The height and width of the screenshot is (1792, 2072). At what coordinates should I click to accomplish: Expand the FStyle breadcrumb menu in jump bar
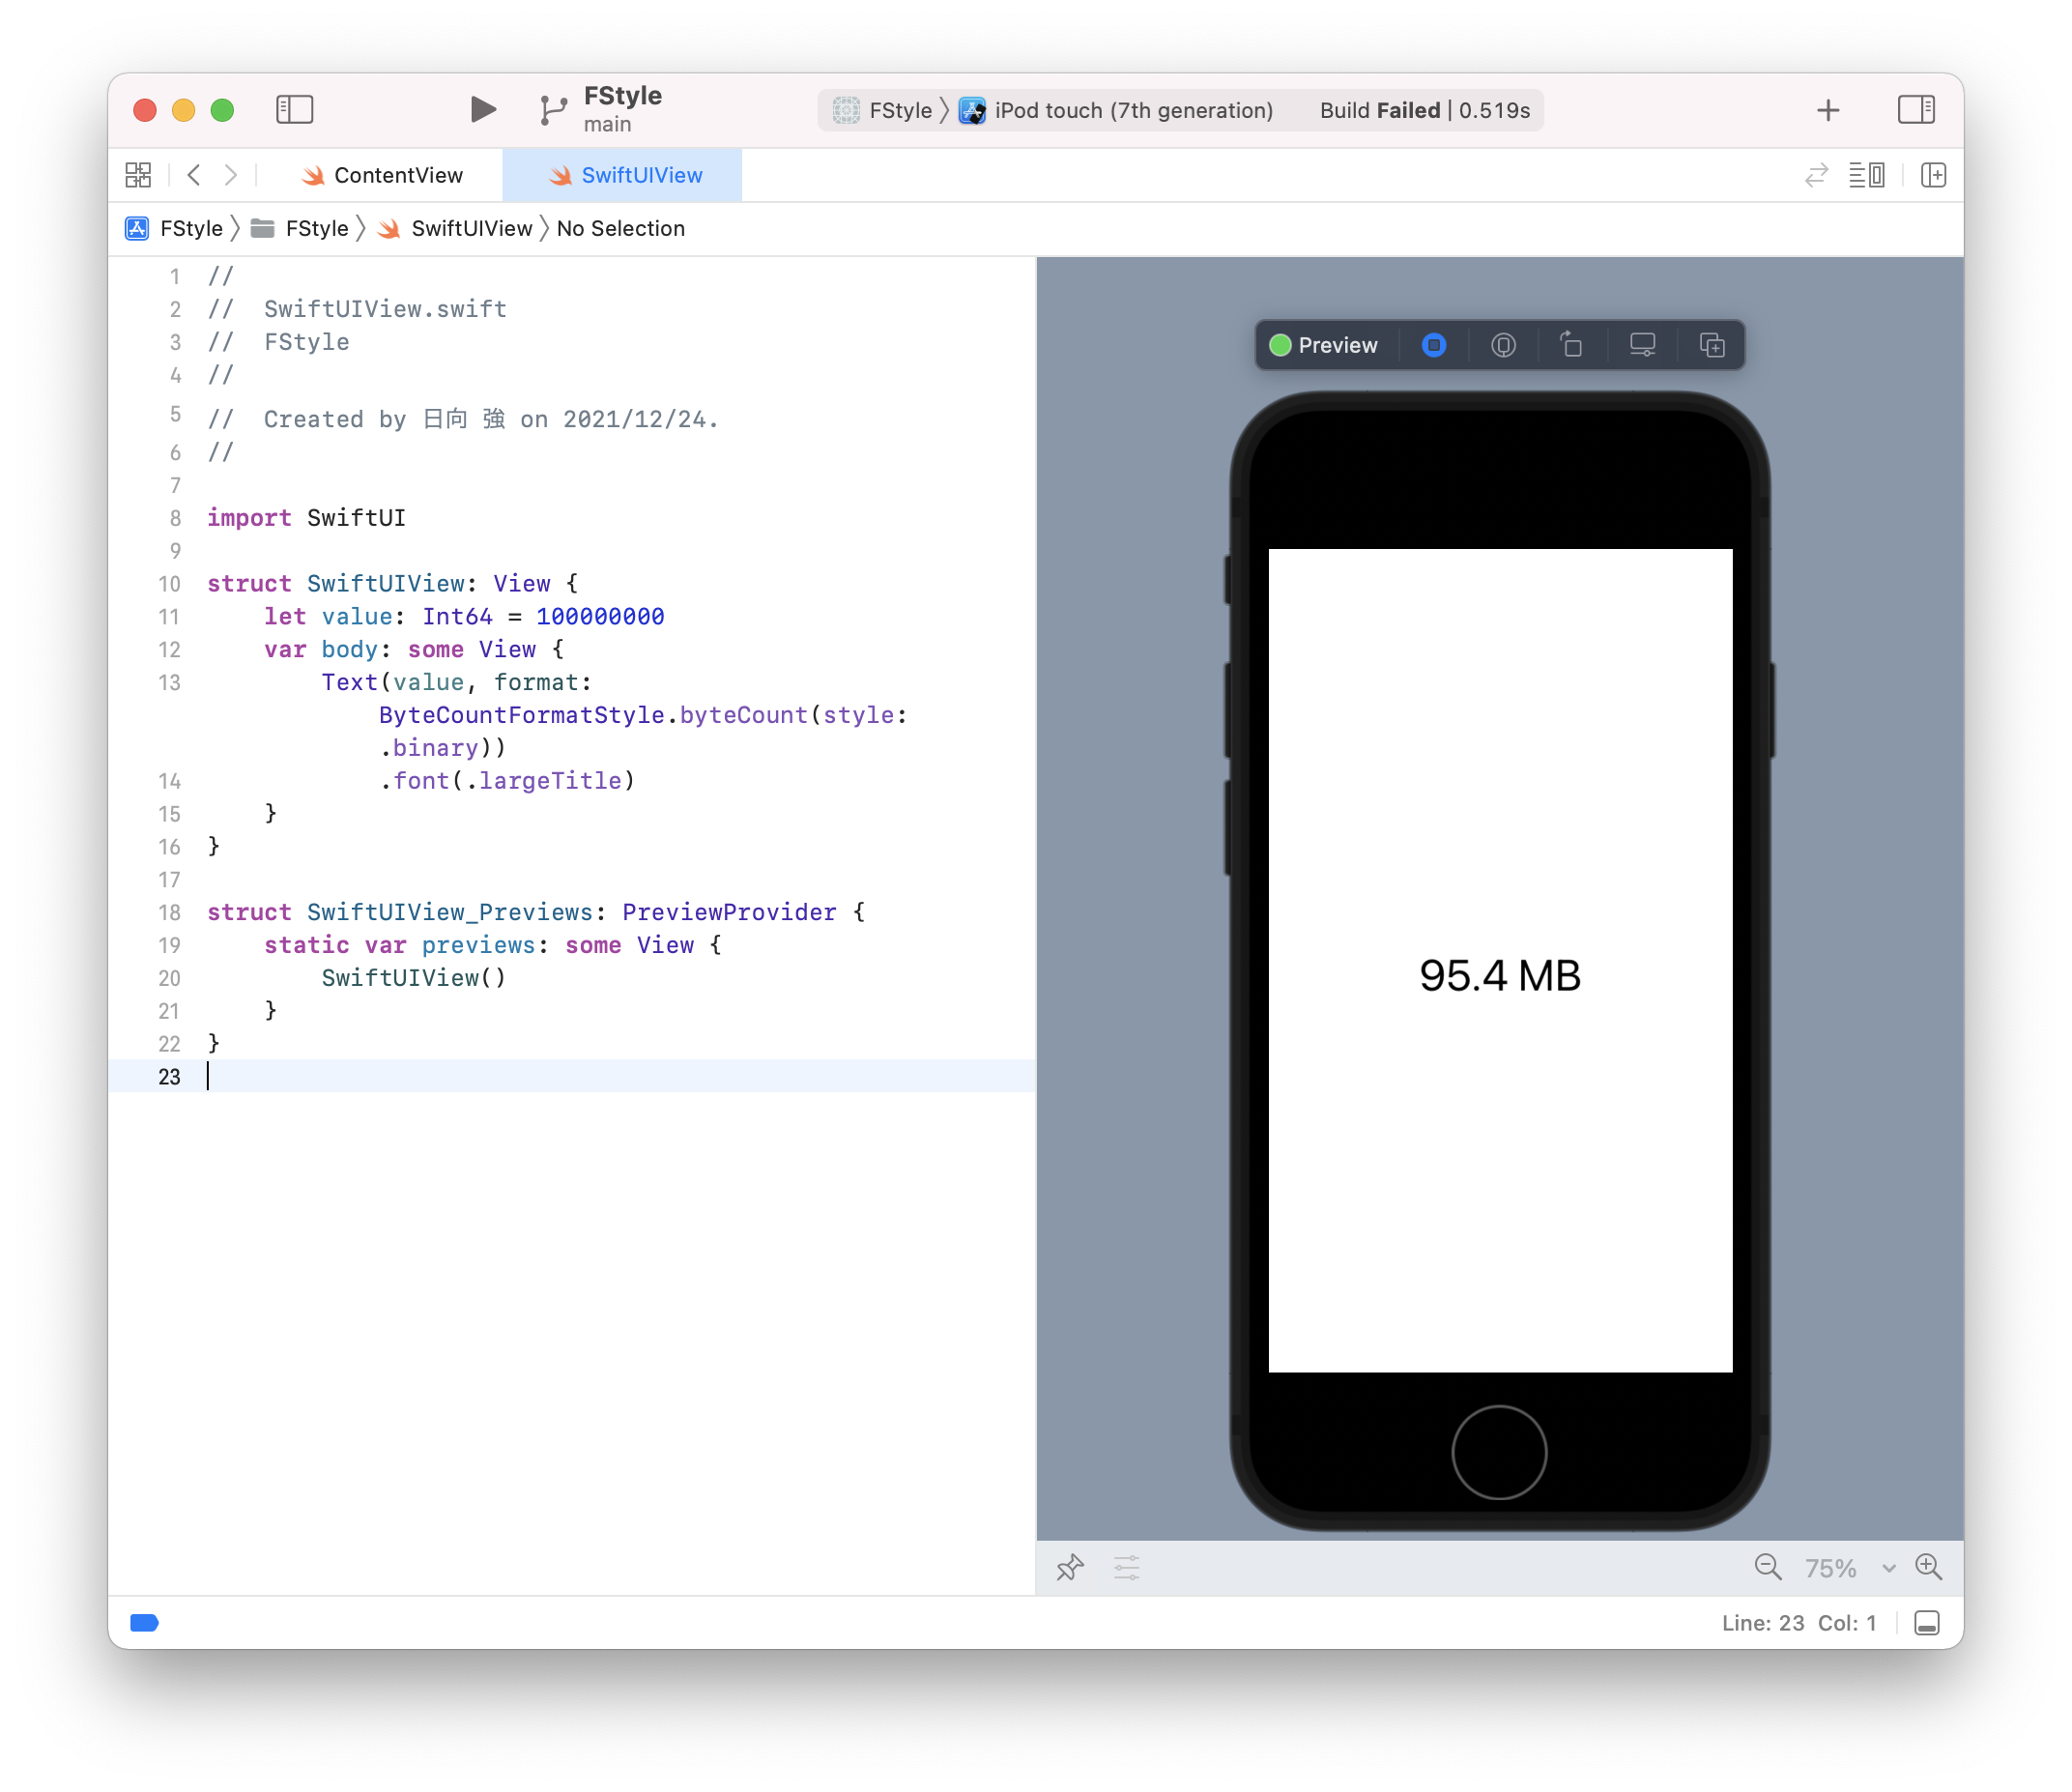[192, 228]
